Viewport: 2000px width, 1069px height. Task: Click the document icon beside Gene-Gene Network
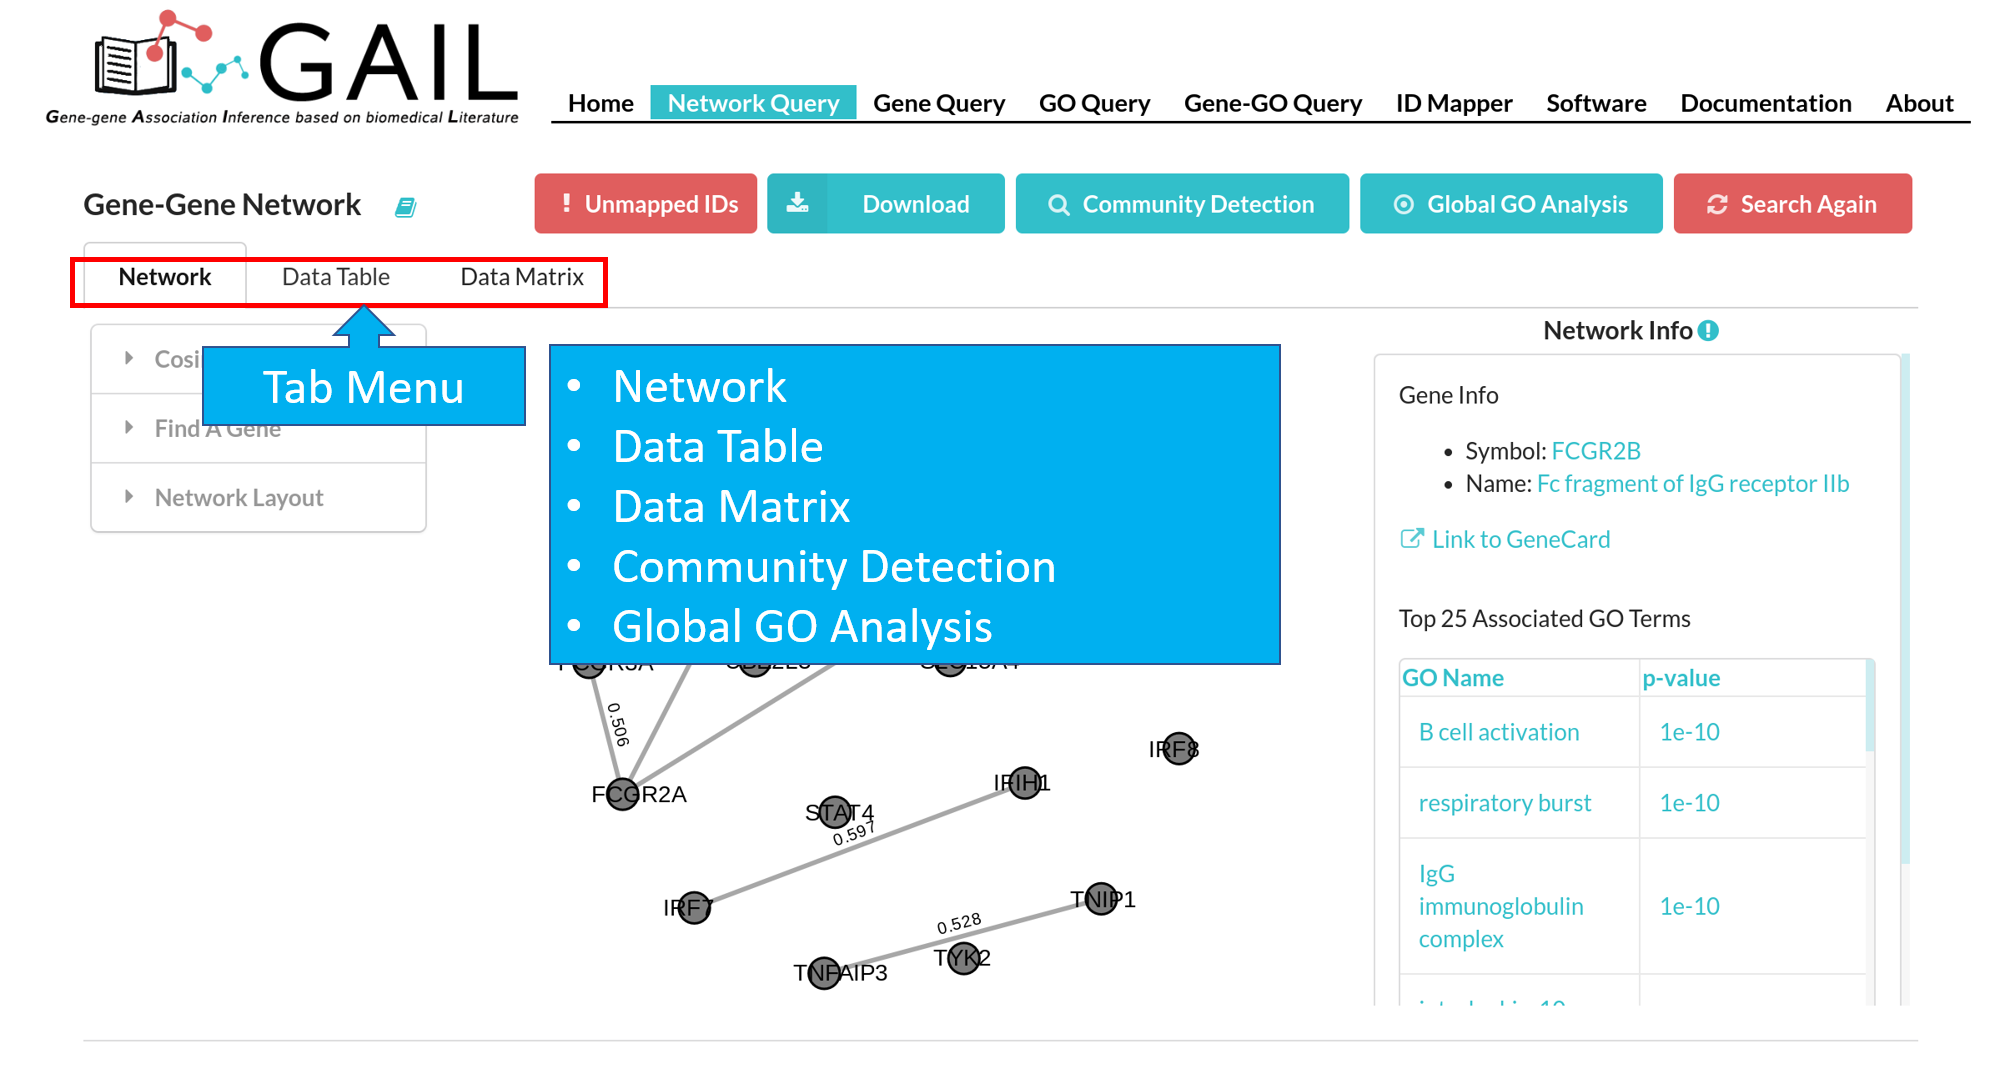tap(405, 207)
